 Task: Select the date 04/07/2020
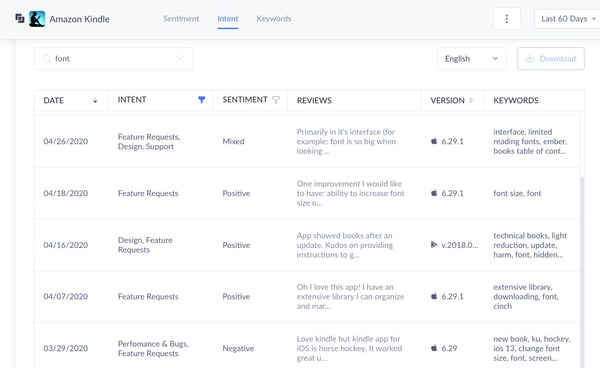tap(66, 296)
